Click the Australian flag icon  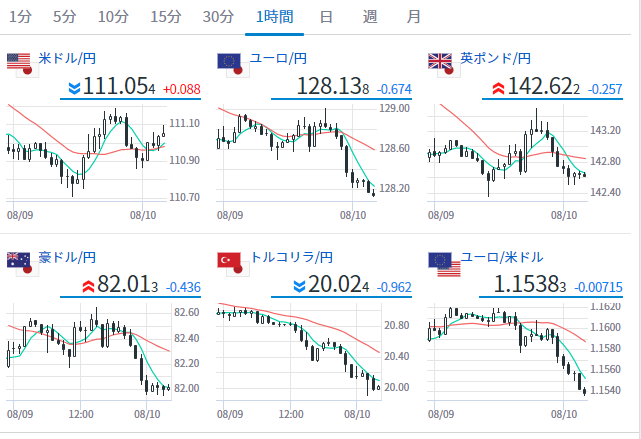click(22, 264)
